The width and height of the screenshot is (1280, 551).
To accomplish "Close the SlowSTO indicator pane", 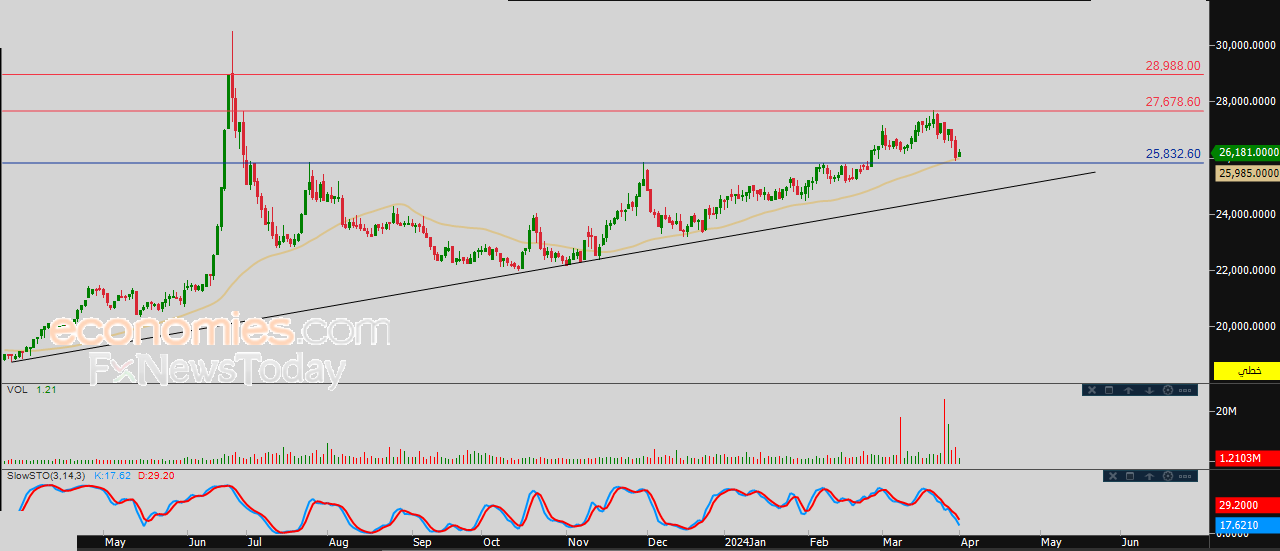I will [x=1113, y=476].
